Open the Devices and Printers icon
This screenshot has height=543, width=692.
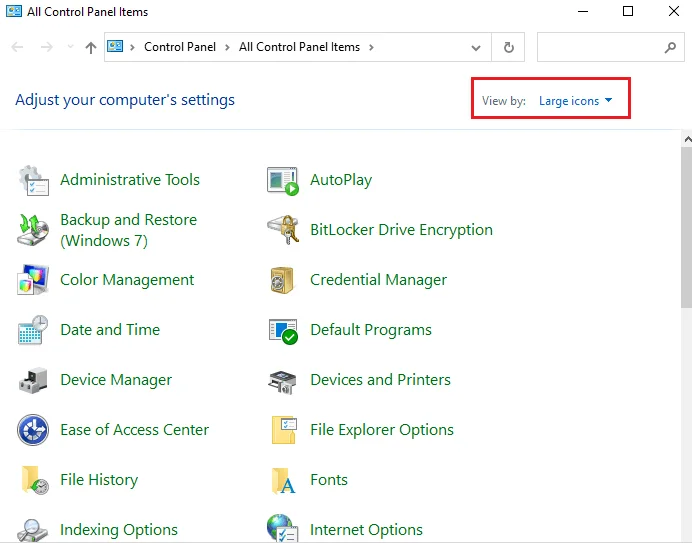[x=282, y=382]
